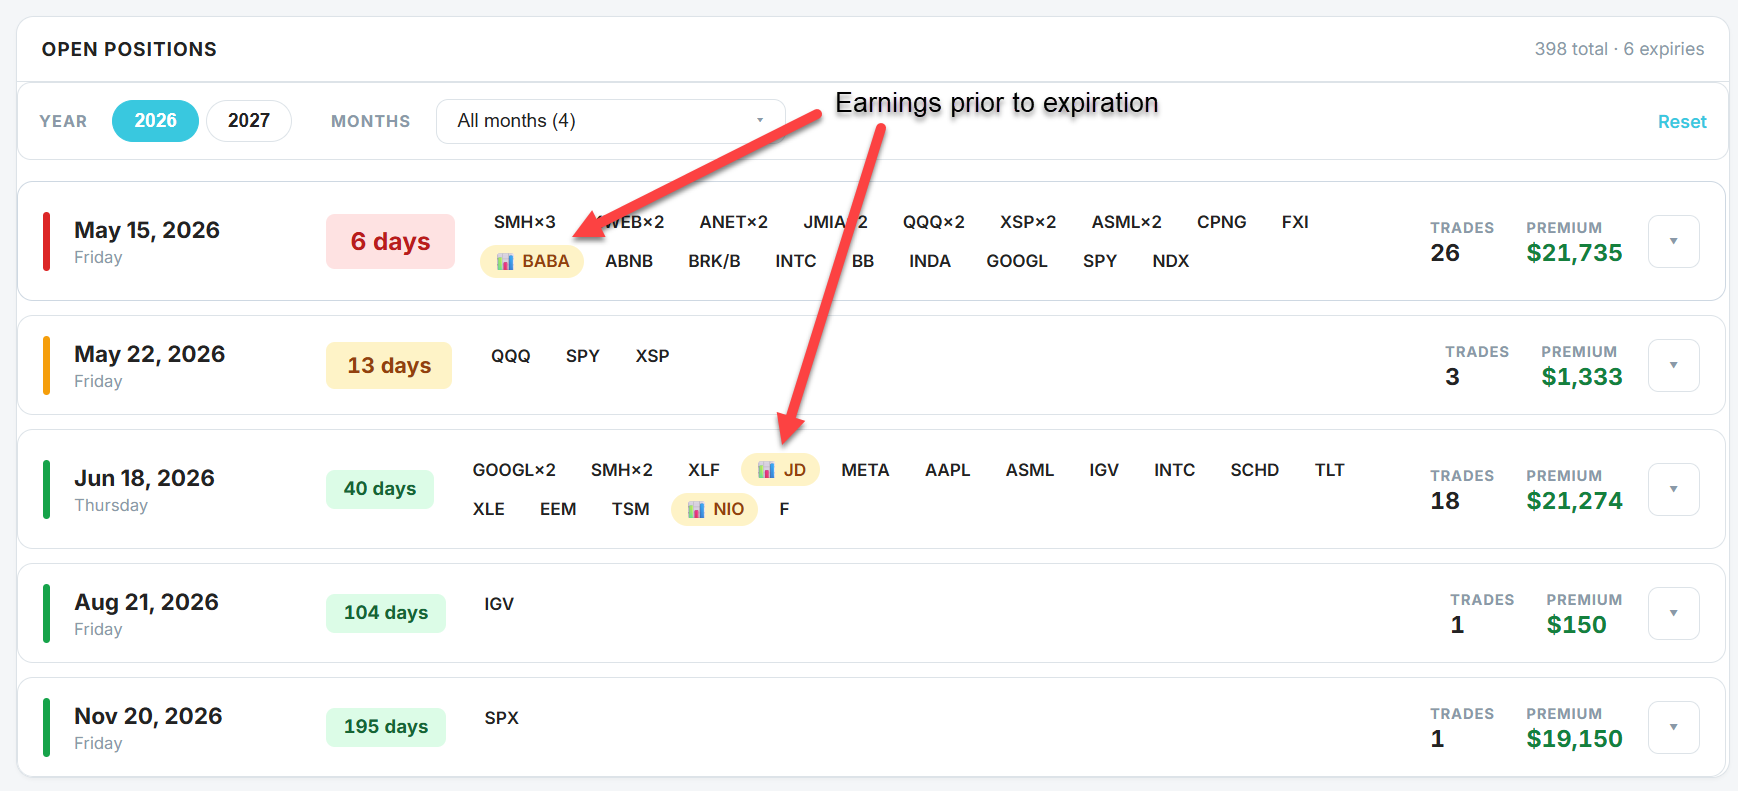This screenshot has height=791, width=1738.
Task: Click the SMH×2 ticker in Jun 18 row
Action: (x=621, y=470)
